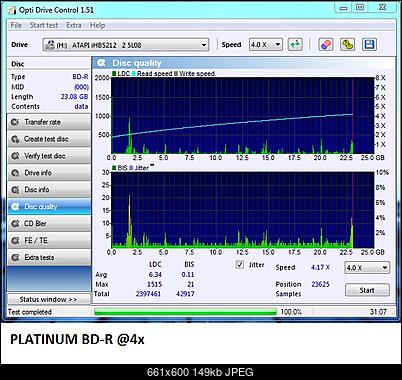Click the icon beside Extra tests

tap(15, 257)
